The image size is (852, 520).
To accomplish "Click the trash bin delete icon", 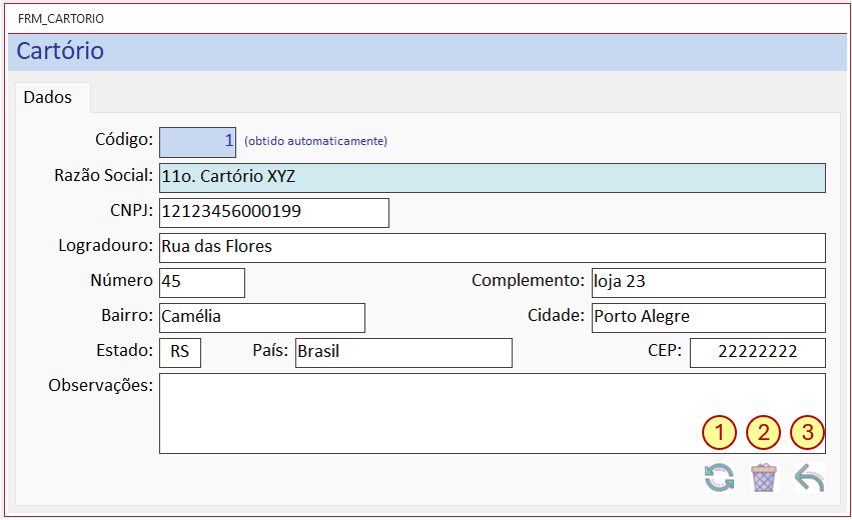I will (764, 478).
